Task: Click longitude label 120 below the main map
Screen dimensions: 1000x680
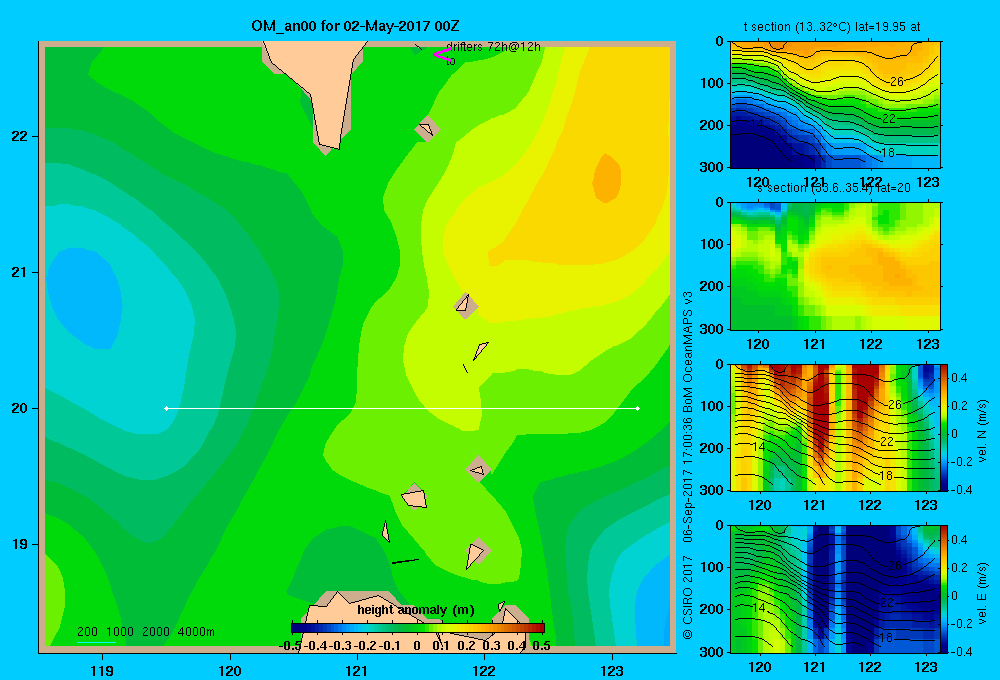Action: [230, 670]
